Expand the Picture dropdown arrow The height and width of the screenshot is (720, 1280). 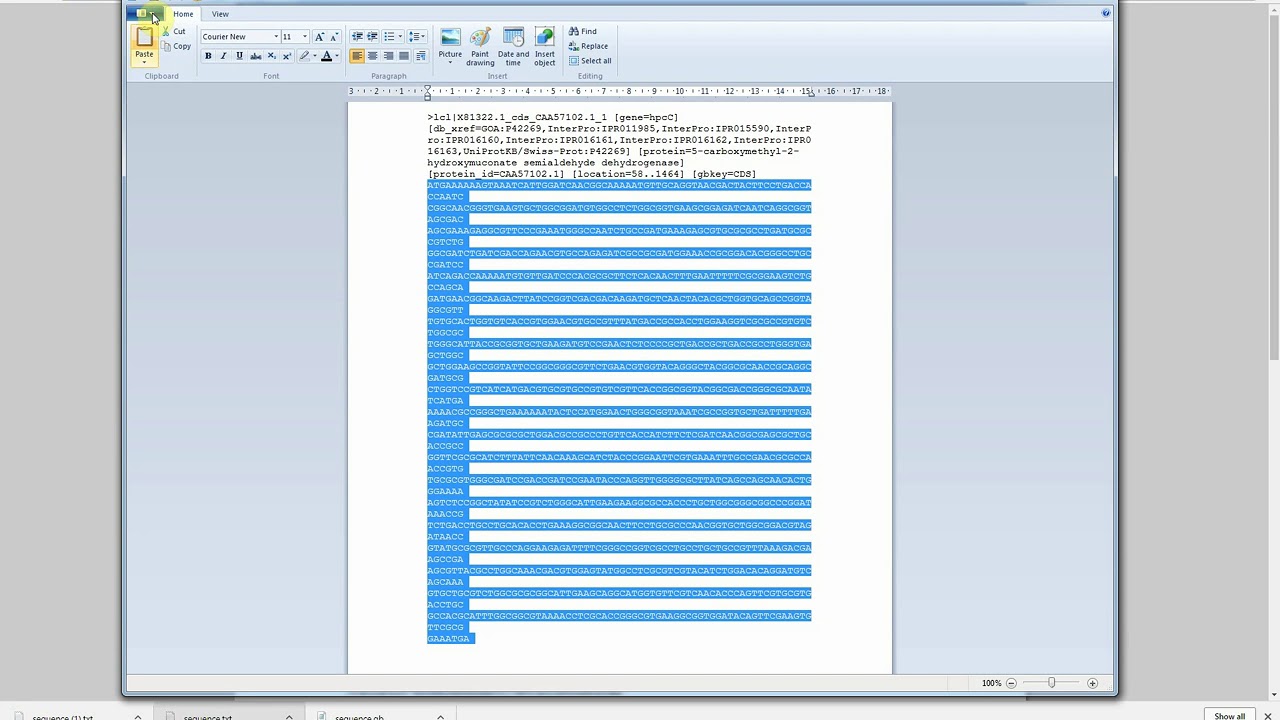450,62
